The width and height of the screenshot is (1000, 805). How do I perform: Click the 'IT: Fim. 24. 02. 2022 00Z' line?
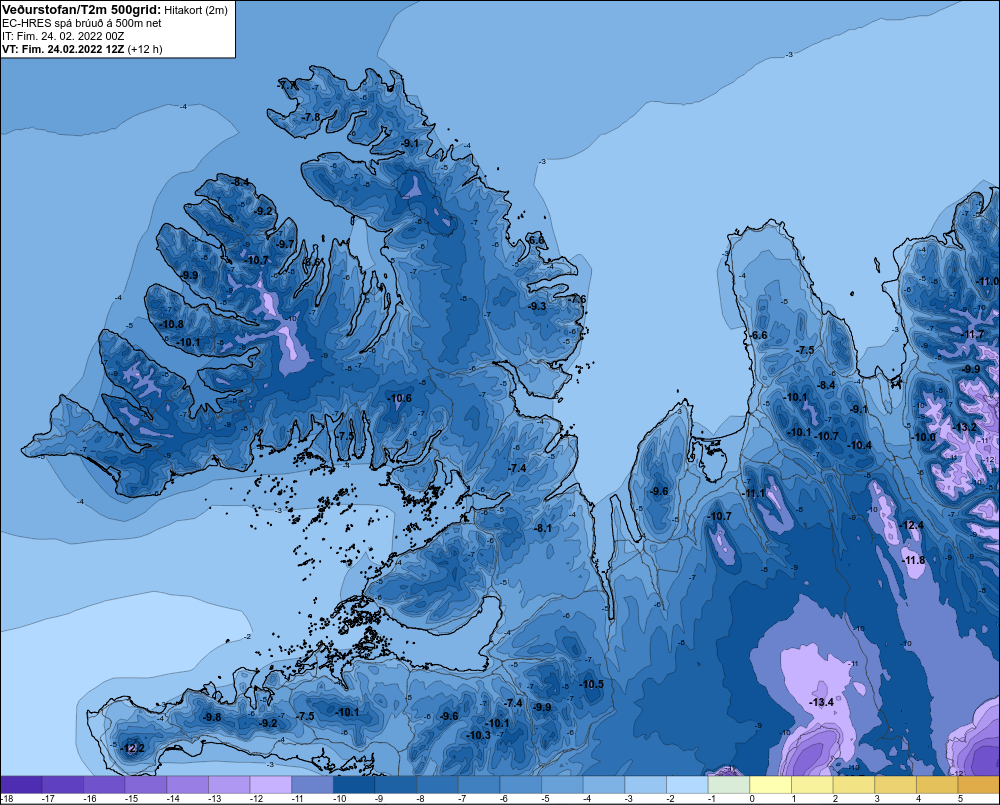pos(63,36)
